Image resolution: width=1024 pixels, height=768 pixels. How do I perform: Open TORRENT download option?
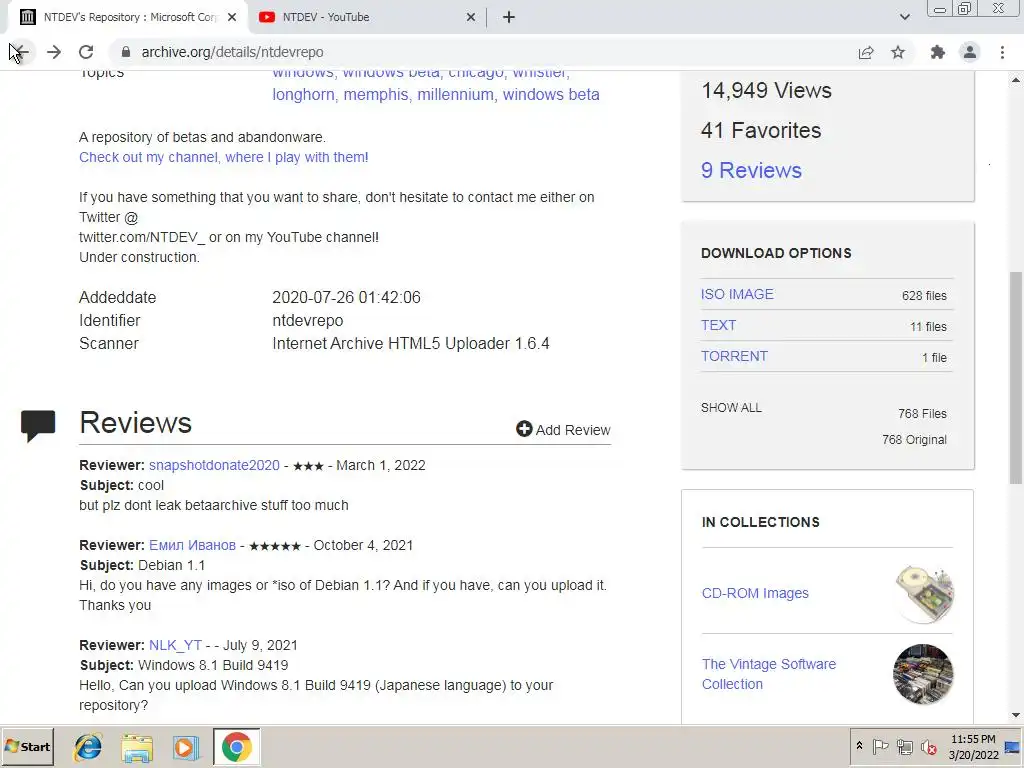[734, 357]
